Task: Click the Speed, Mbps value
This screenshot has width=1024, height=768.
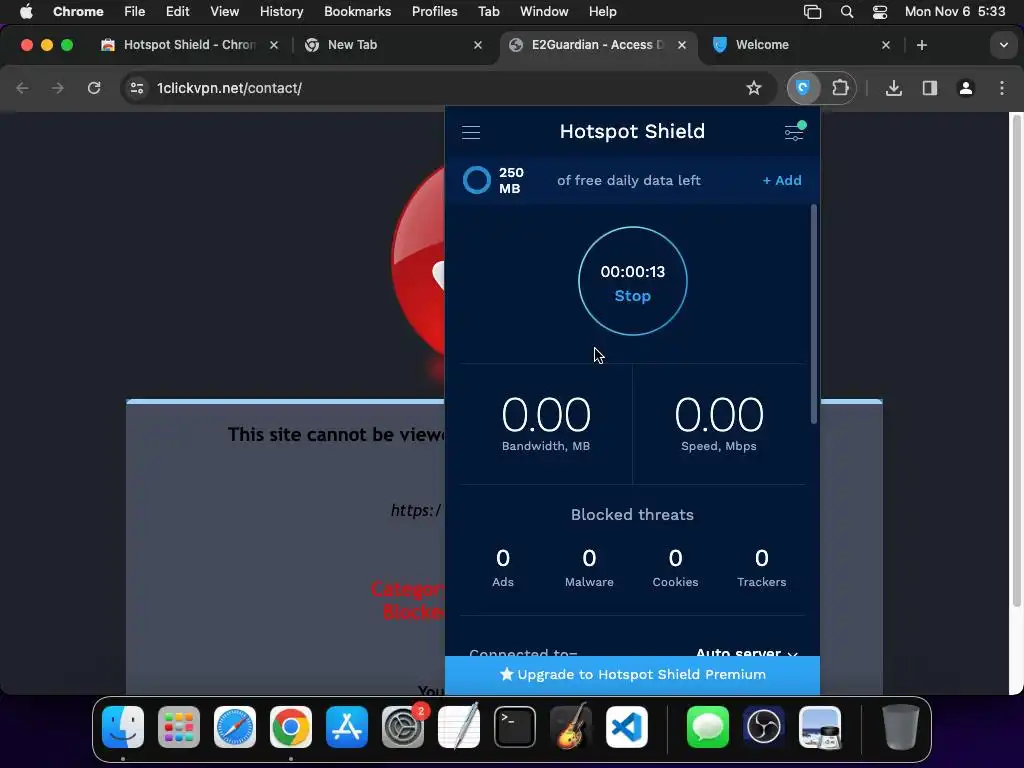Action: pos(718,415)
